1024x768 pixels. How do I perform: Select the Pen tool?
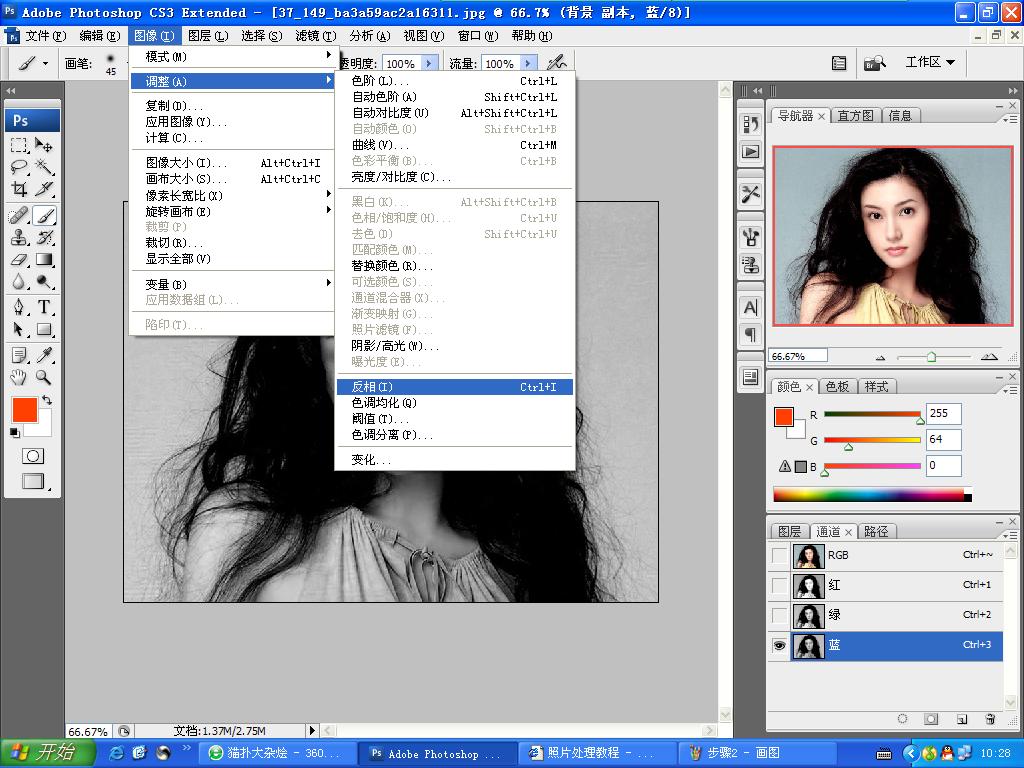click(20, 307)
